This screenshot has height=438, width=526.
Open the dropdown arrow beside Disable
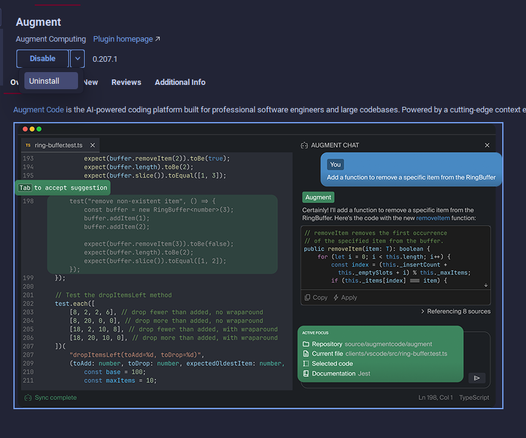pyautogui.click(x=77, y=59)
